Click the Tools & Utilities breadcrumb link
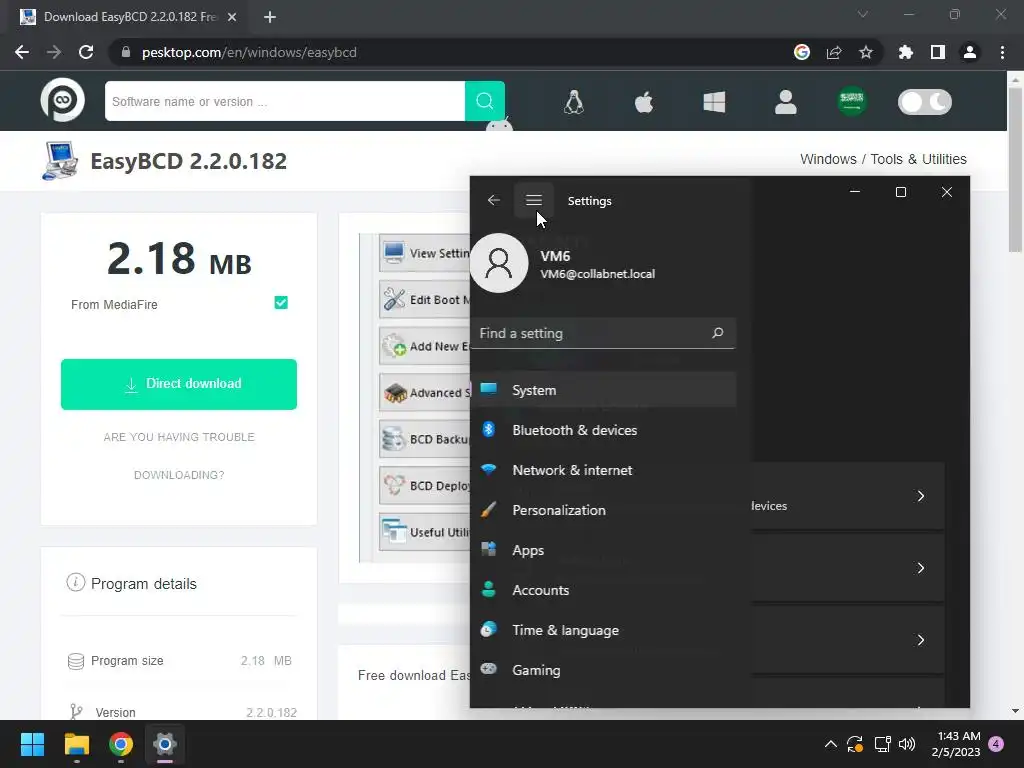Image resolution: width=1024 pixels, height=768 pixels. coord(918,159)
